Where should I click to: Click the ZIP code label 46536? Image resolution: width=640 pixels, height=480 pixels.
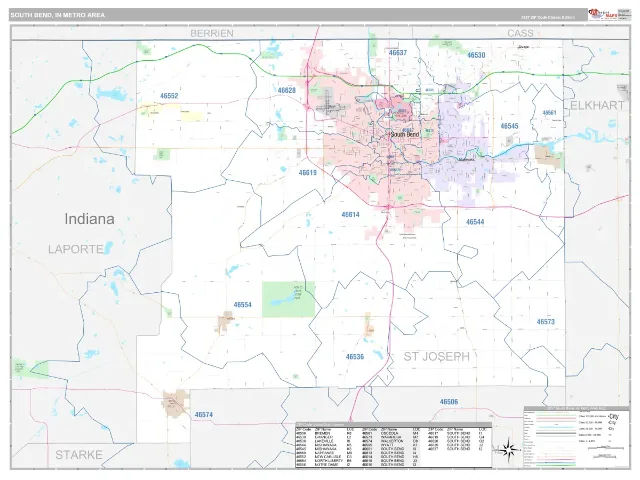point(355,357)
